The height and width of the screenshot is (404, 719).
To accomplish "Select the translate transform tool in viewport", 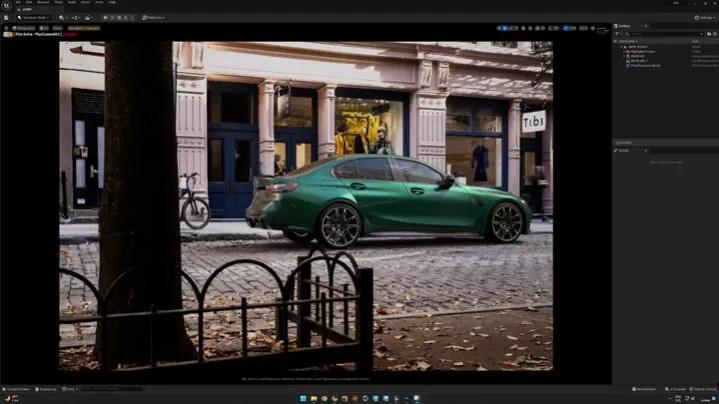I will pyautogui.click(x=507, y=27).
